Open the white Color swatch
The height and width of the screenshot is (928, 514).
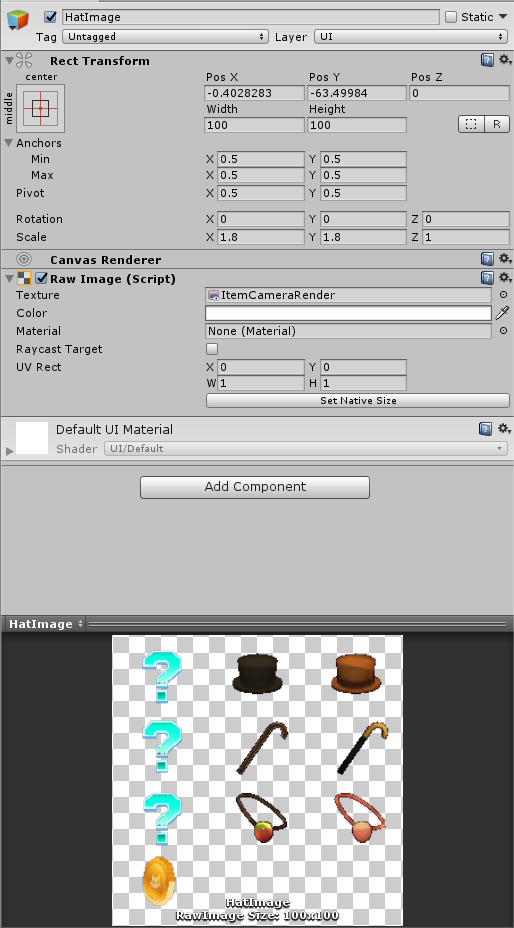348,313
